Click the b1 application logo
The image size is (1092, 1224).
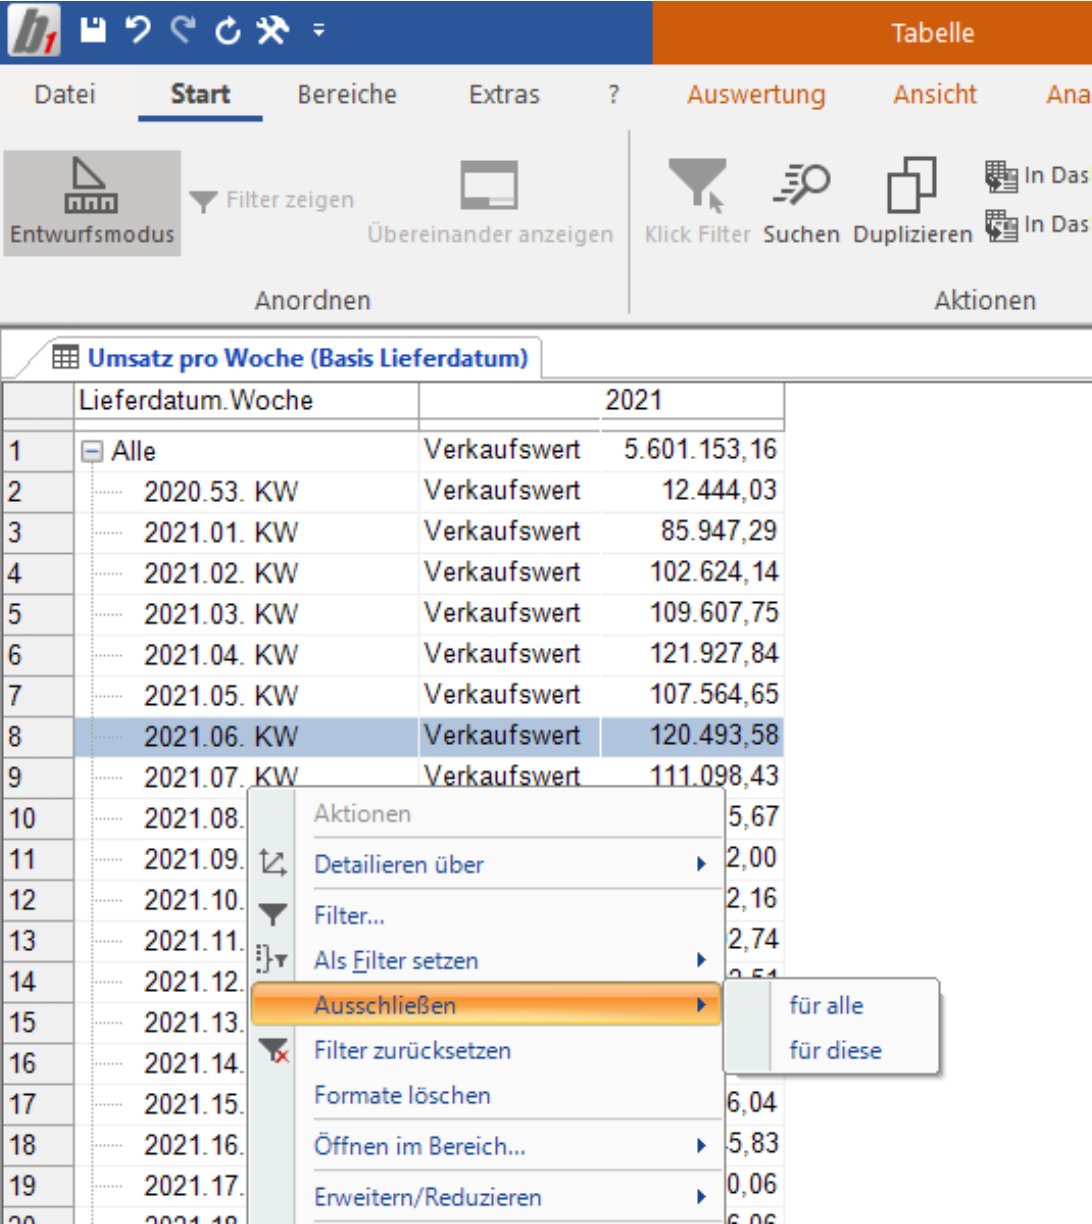[x=34, y=31]
